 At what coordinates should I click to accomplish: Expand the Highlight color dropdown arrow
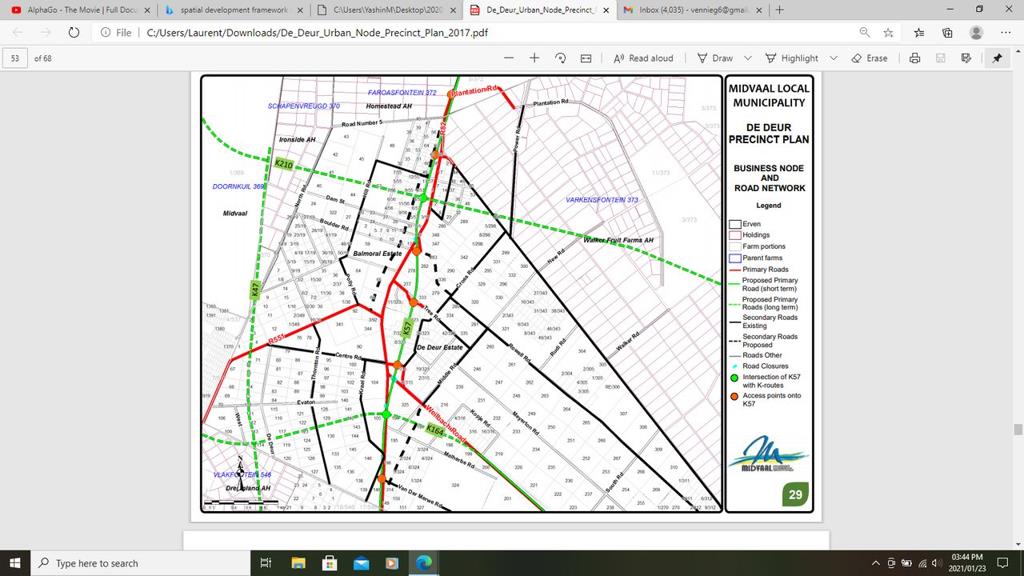[x=833, y=58]
